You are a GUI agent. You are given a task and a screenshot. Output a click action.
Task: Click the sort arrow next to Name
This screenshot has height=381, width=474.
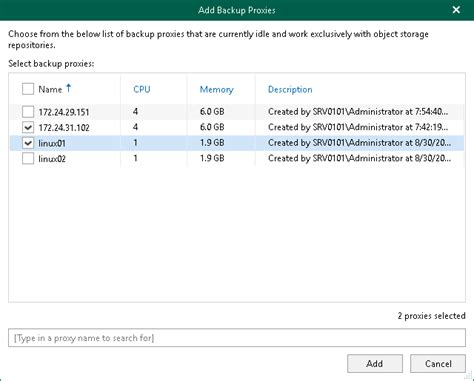(69, 88)
